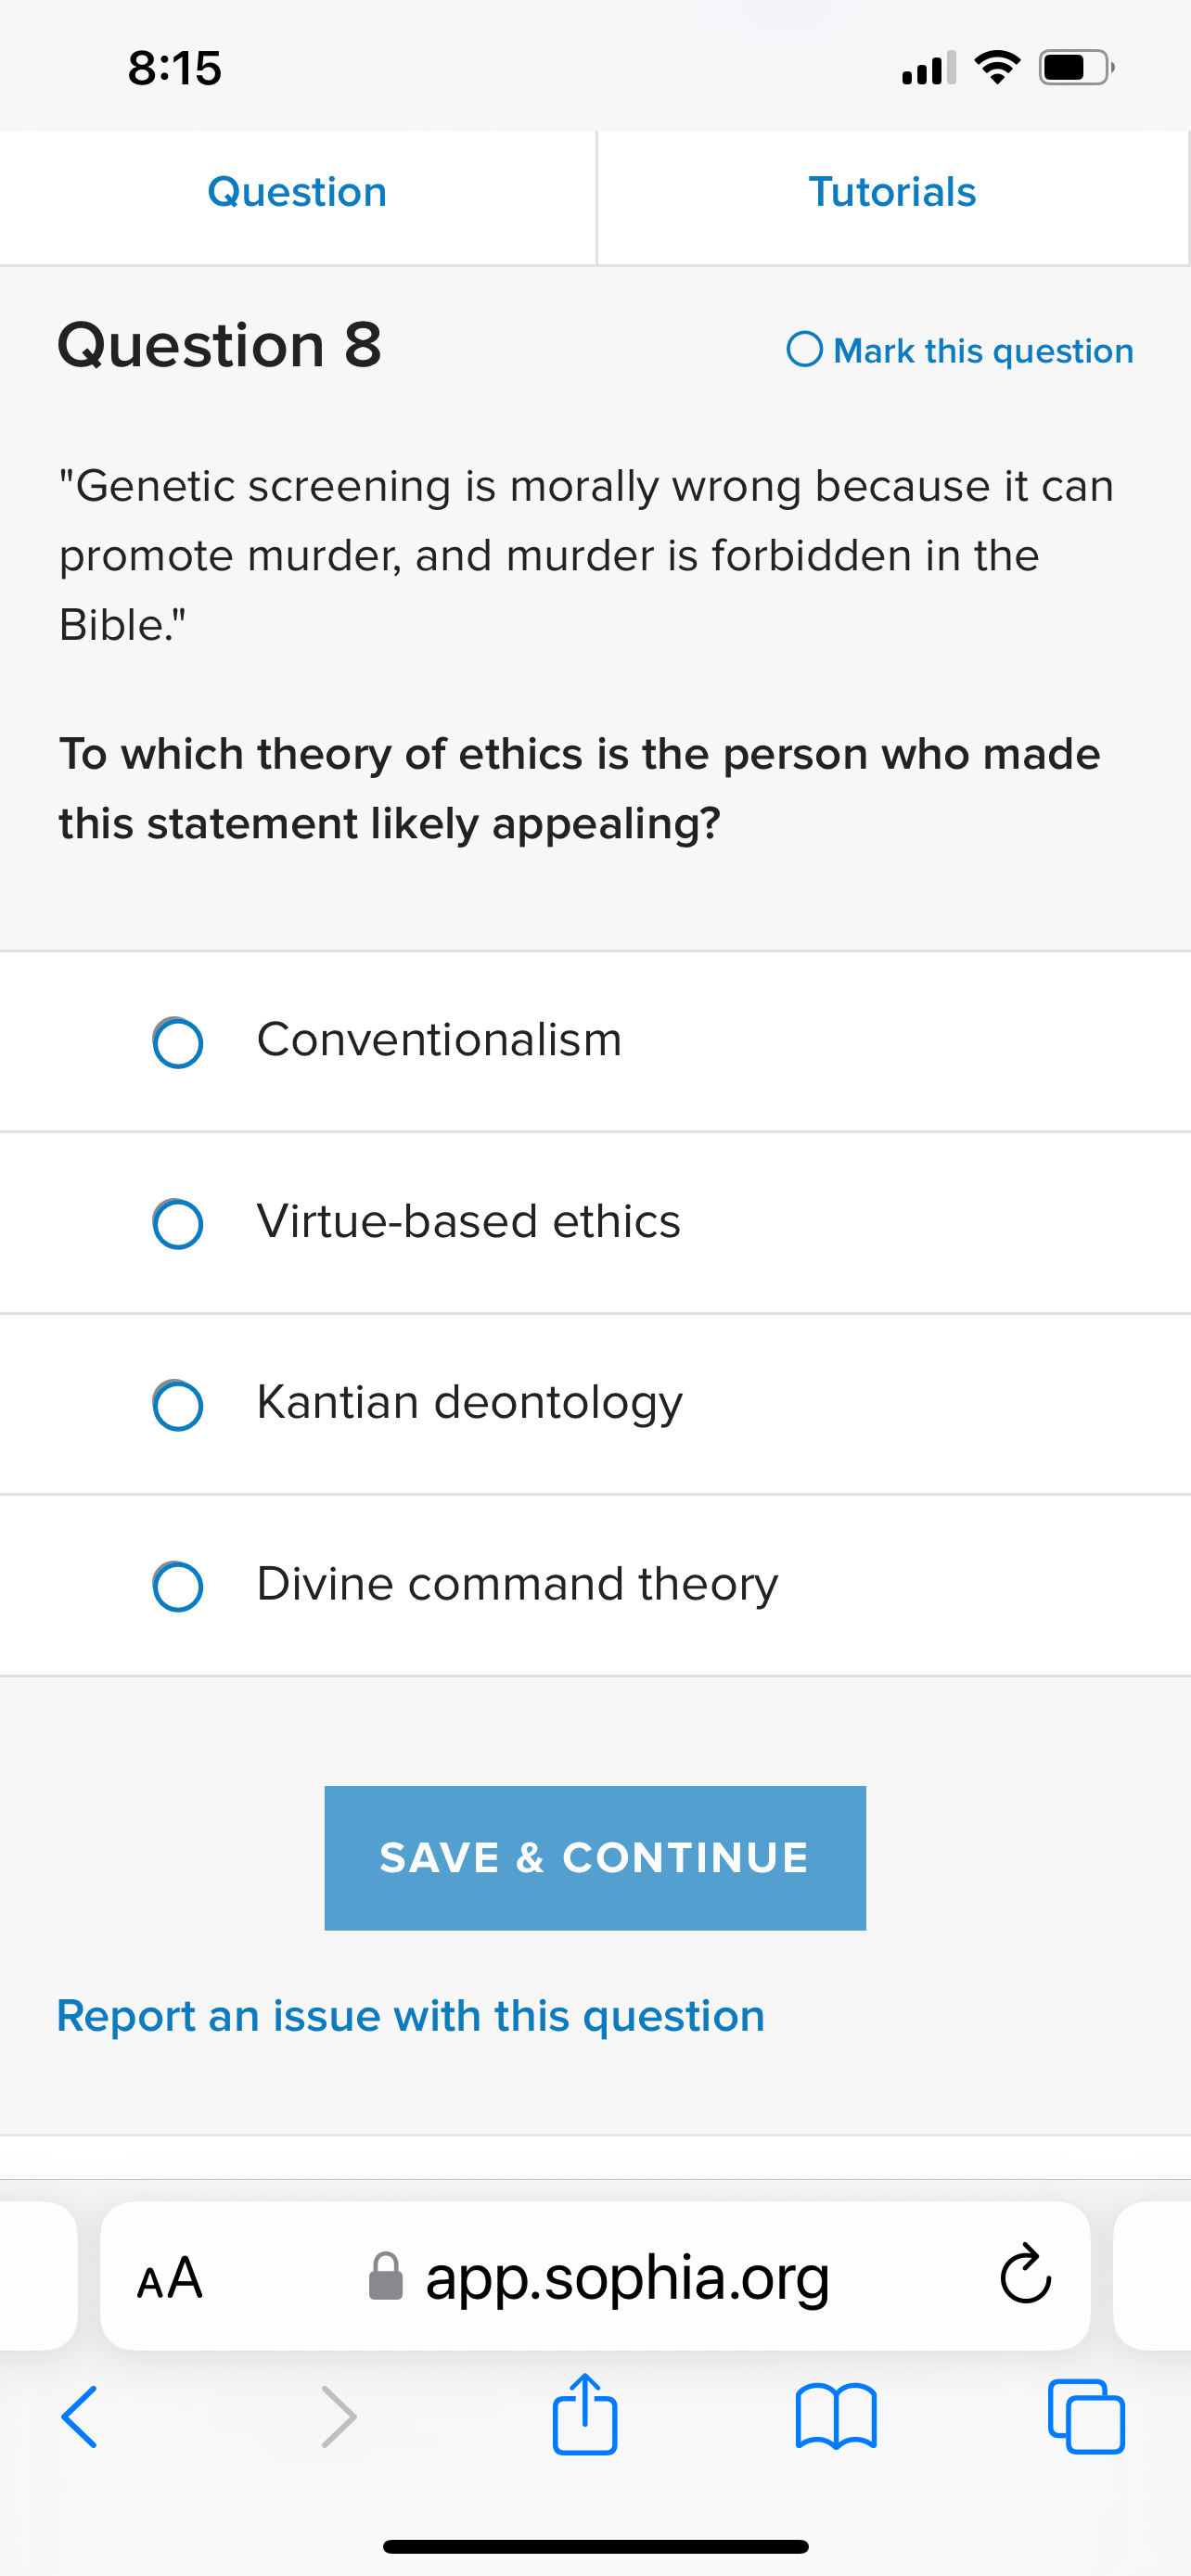Screen dimensions: 1191x2576
Task: Open the tab switcher icon
Action: click(1089, 2417)
